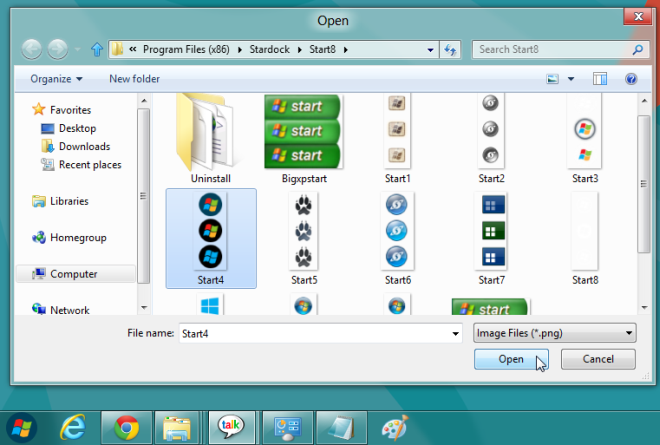
Task: Click the navigation pane scroll down arrow
Action: (x=144, y=308)
